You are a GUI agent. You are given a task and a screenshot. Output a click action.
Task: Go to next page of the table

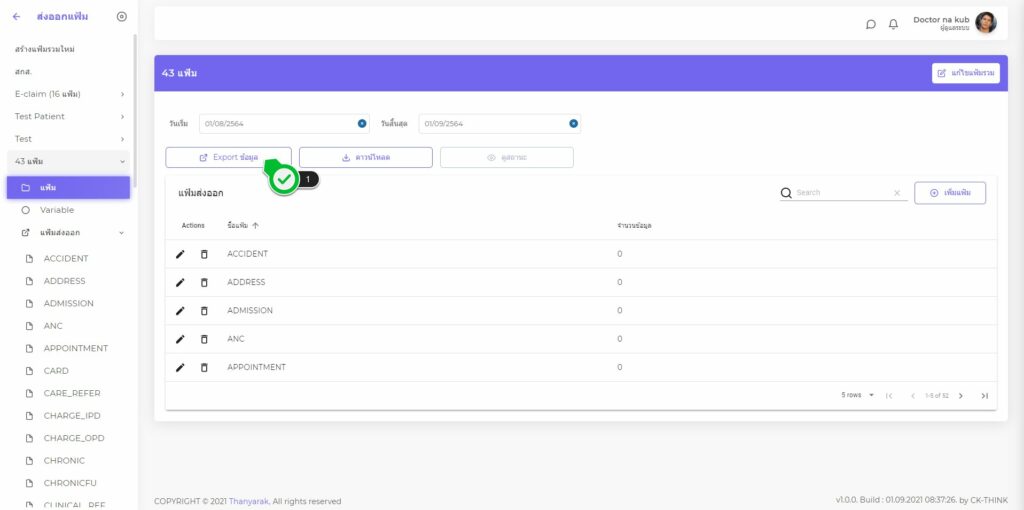pyautogui.click(x=961, y=395)
